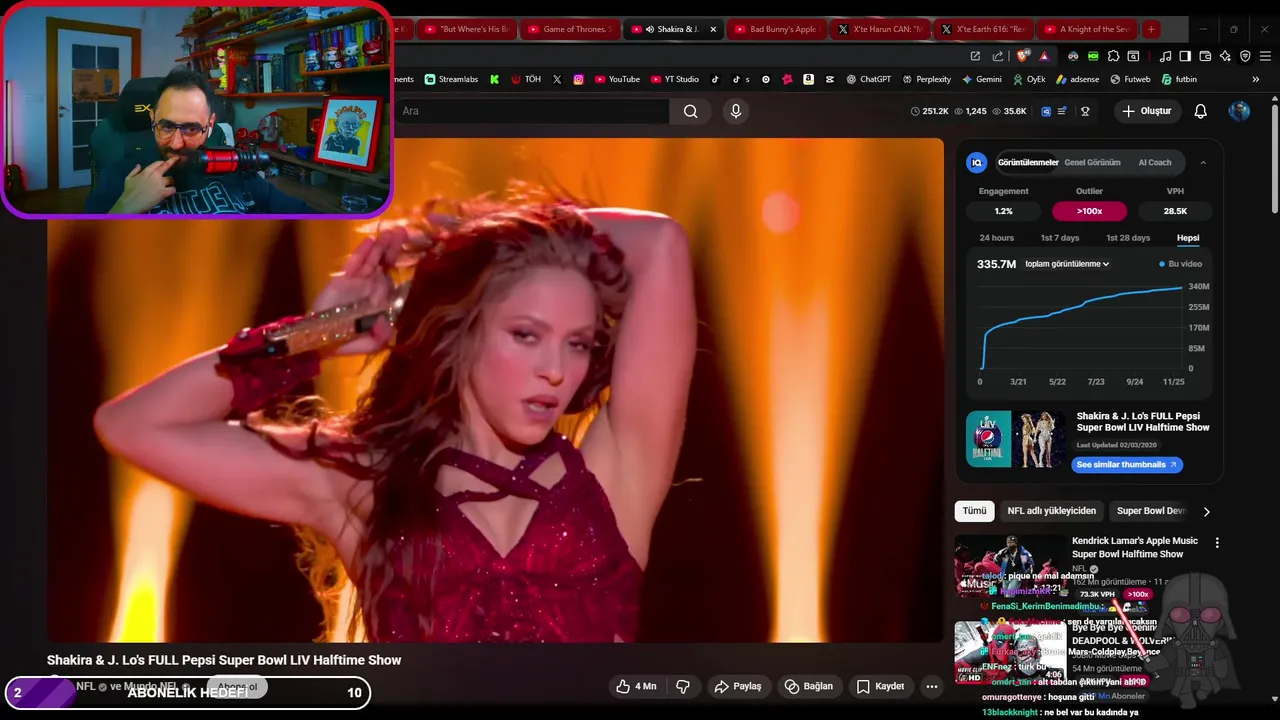Screen dimensions: 1280x720
Task: Open more actions ellipsis under the video
Action: click(932, 686)
